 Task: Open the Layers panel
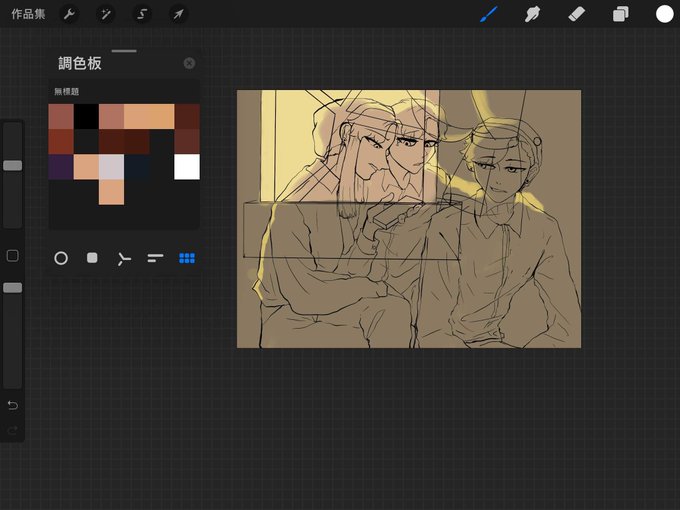click(621, 14)
